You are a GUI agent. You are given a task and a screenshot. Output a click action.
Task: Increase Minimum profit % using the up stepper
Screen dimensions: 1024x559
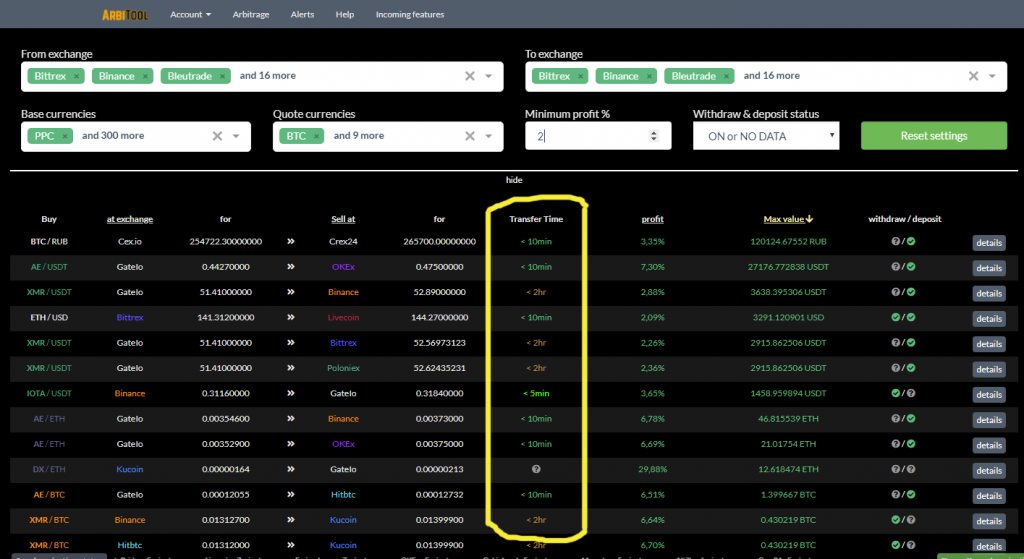click(x=654, y=132)
